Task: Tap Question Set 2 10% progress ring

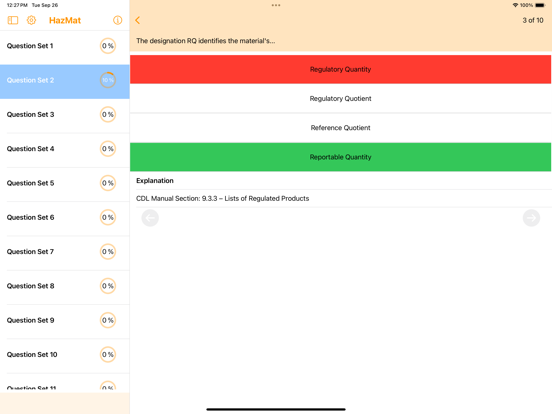Action: pos(108,80)
